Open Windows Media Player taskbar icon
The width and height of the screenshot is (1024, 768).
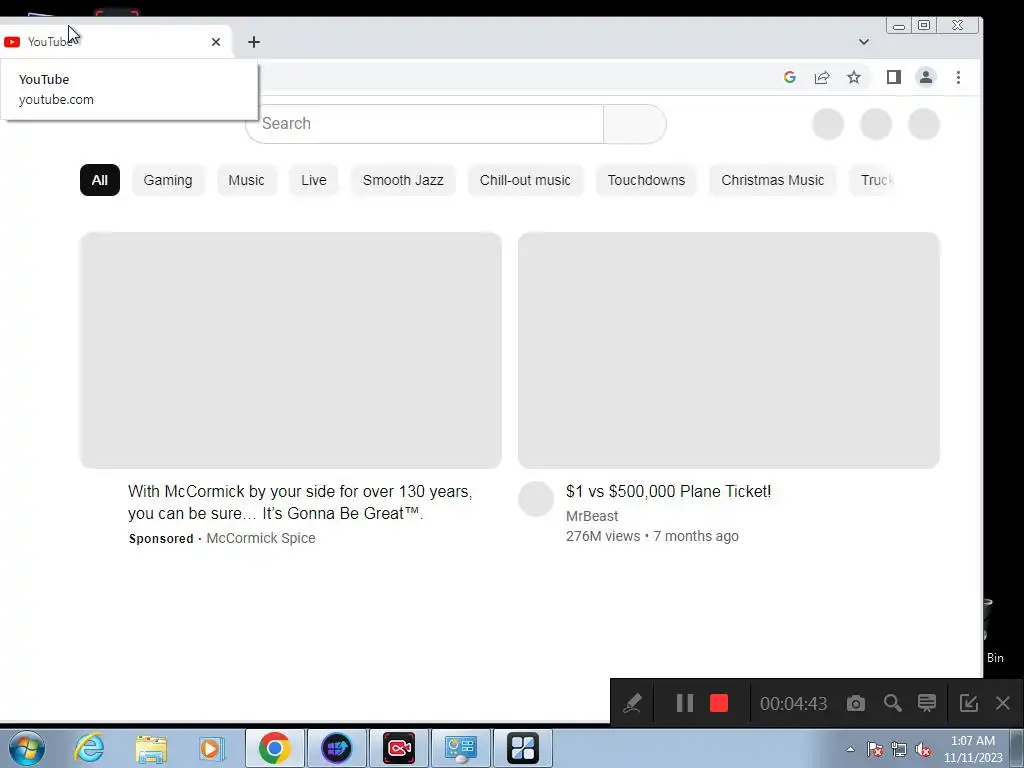point(211,748)
